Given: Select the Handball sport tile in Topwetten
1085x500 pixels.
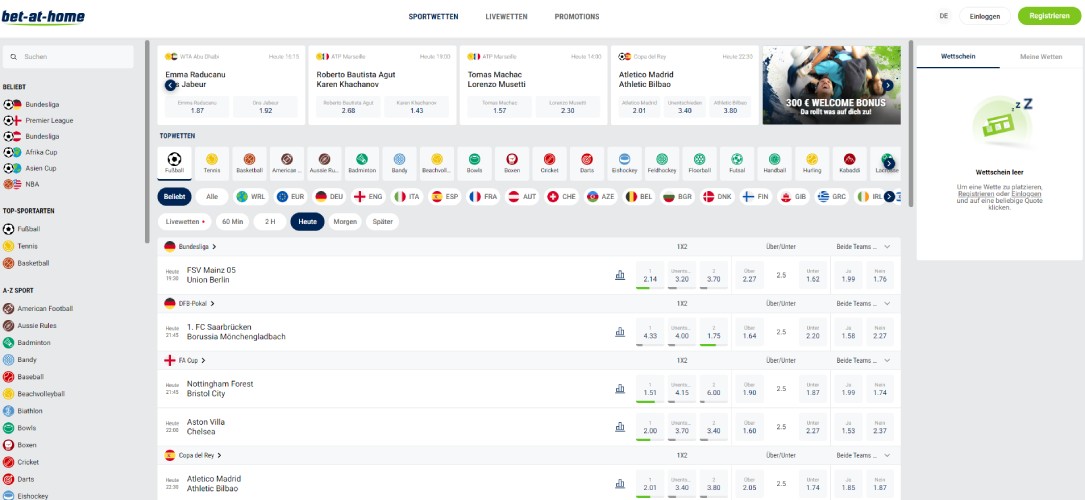Looking at the screenshot, I should (774, 163).
